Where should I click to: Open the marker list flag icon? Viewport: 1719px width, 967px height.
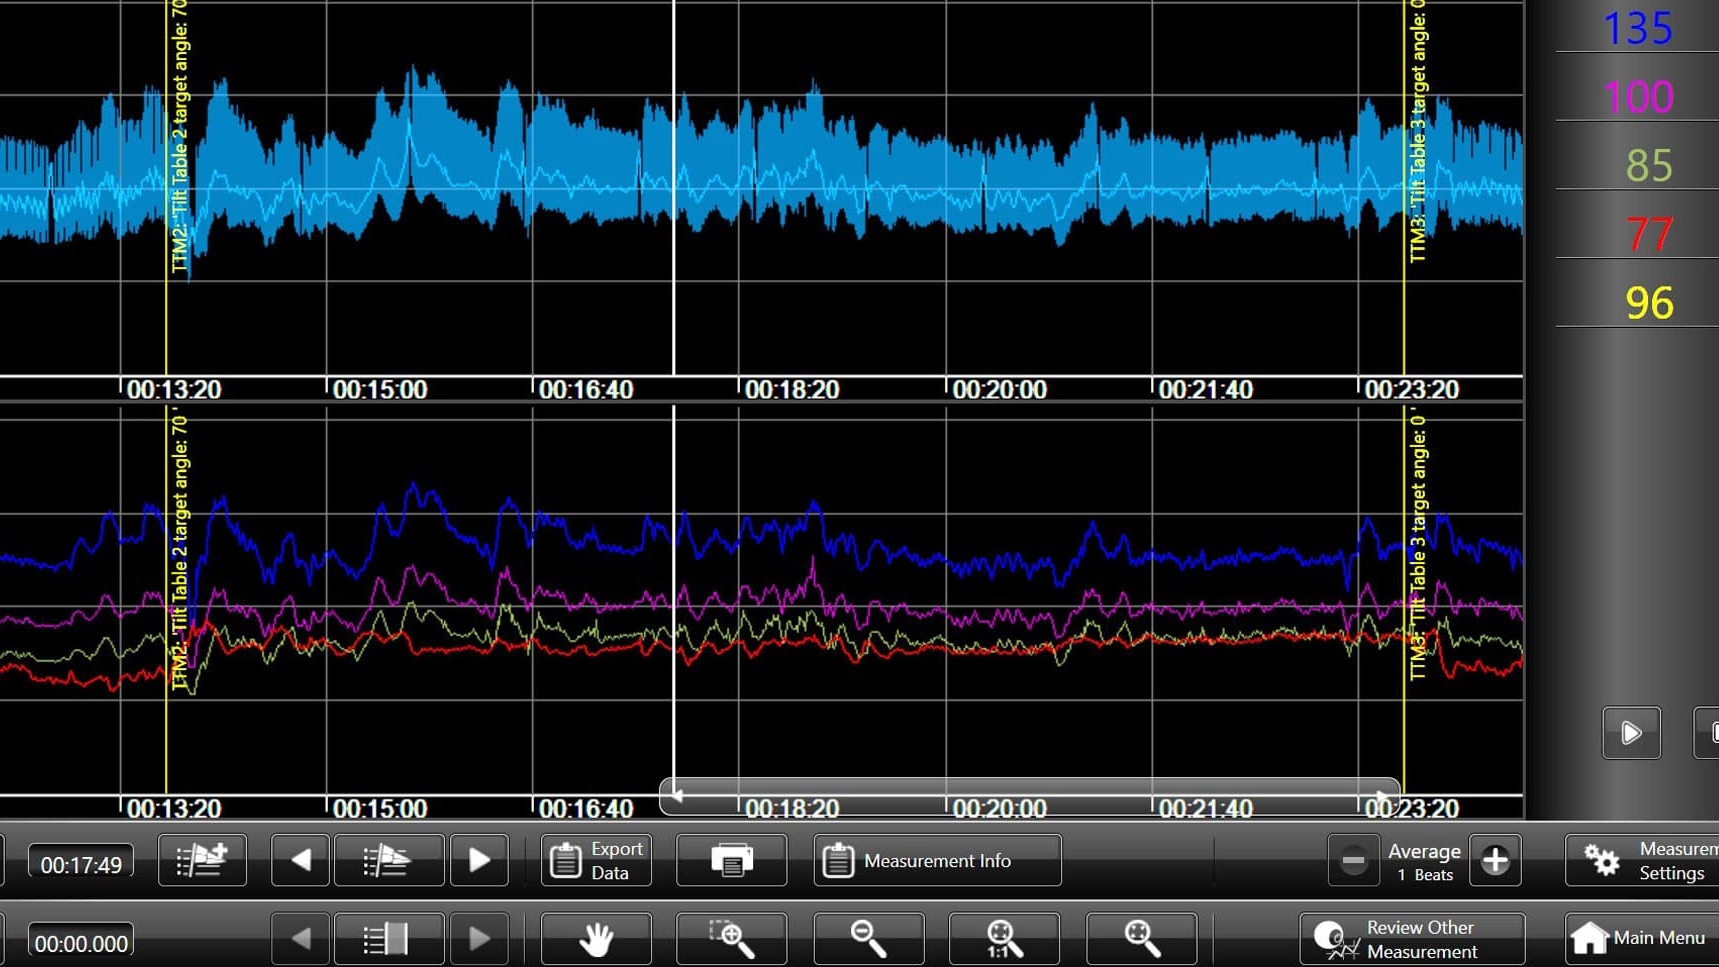(x=389, y=860)
